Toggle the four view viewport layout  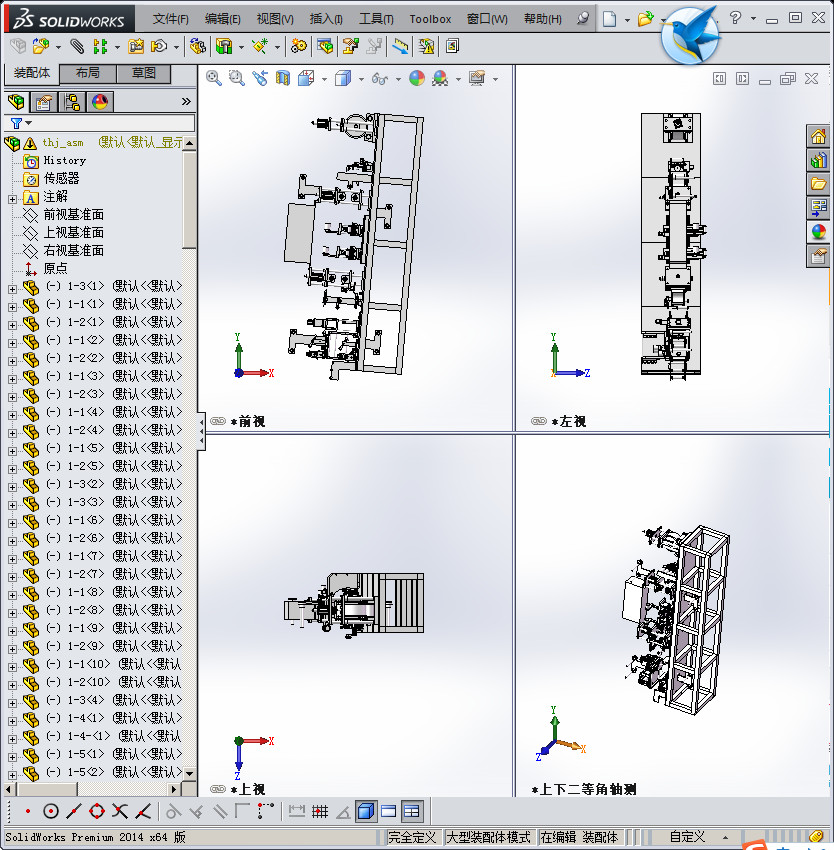click(412, 812)
